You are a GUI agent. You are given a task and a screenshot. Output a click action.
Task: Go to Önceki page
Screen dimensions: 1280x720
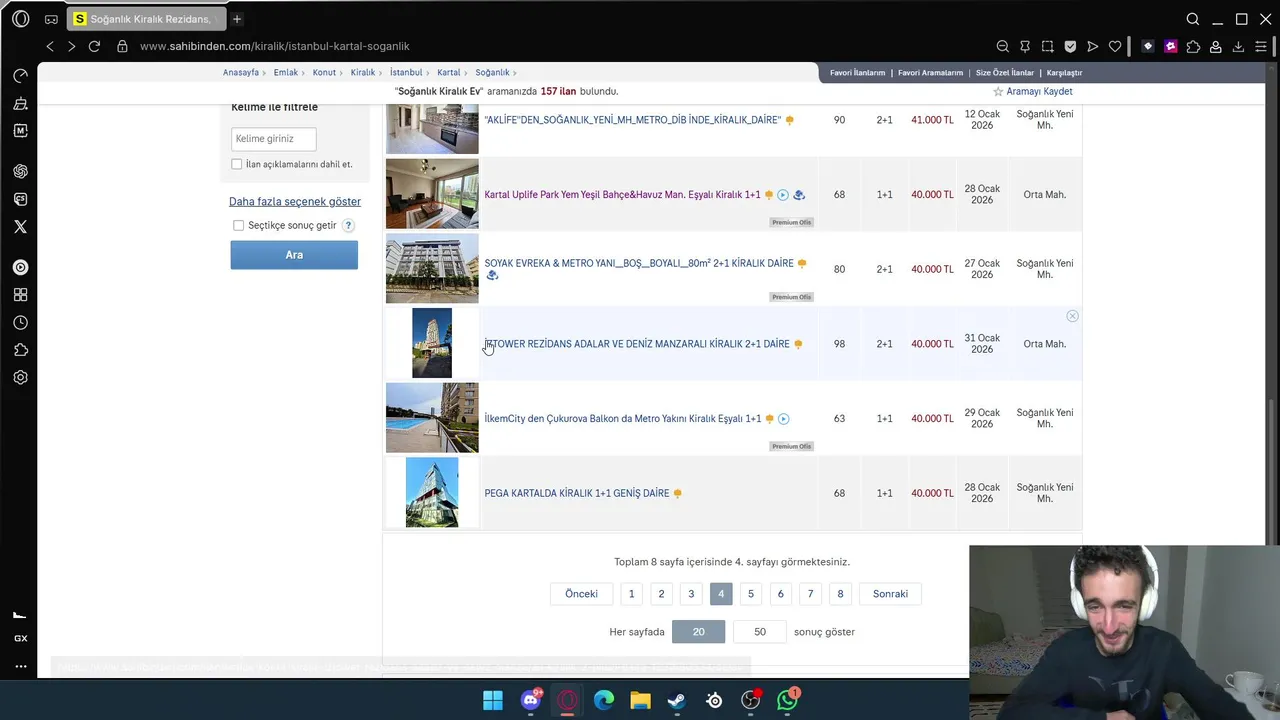[x=581, y=594]
